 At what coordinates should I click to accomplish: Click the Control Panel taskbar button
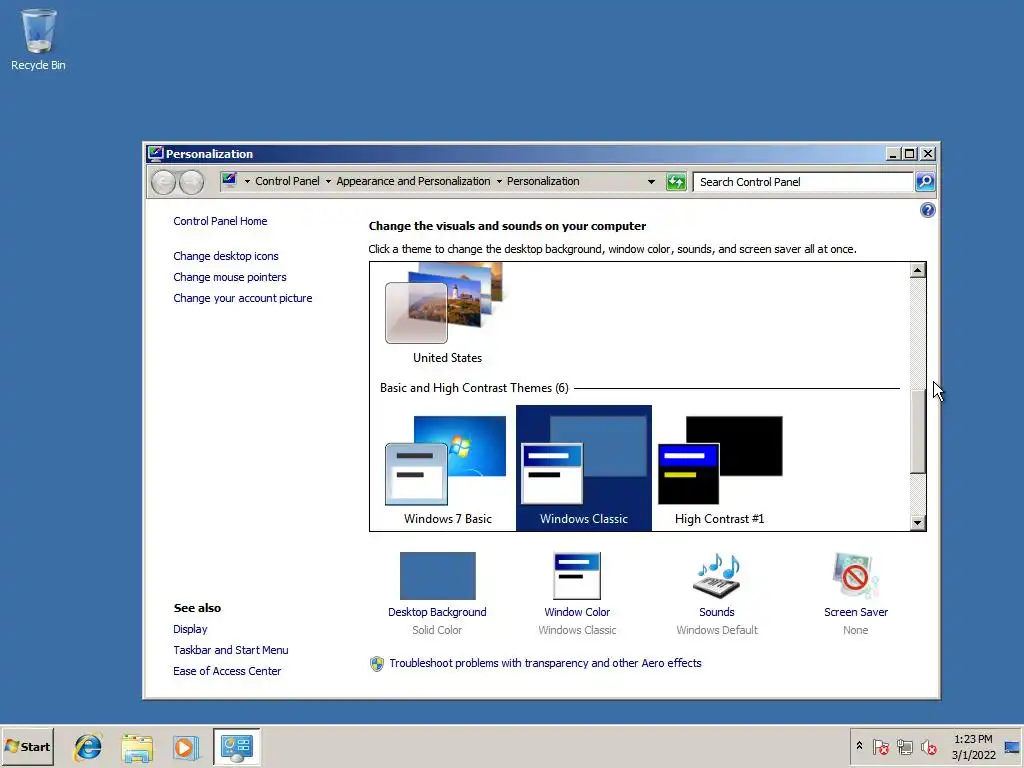236,747
